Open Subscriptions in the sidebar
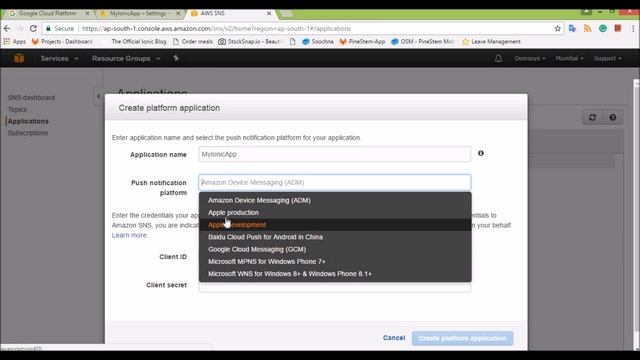 coord(28,133)
